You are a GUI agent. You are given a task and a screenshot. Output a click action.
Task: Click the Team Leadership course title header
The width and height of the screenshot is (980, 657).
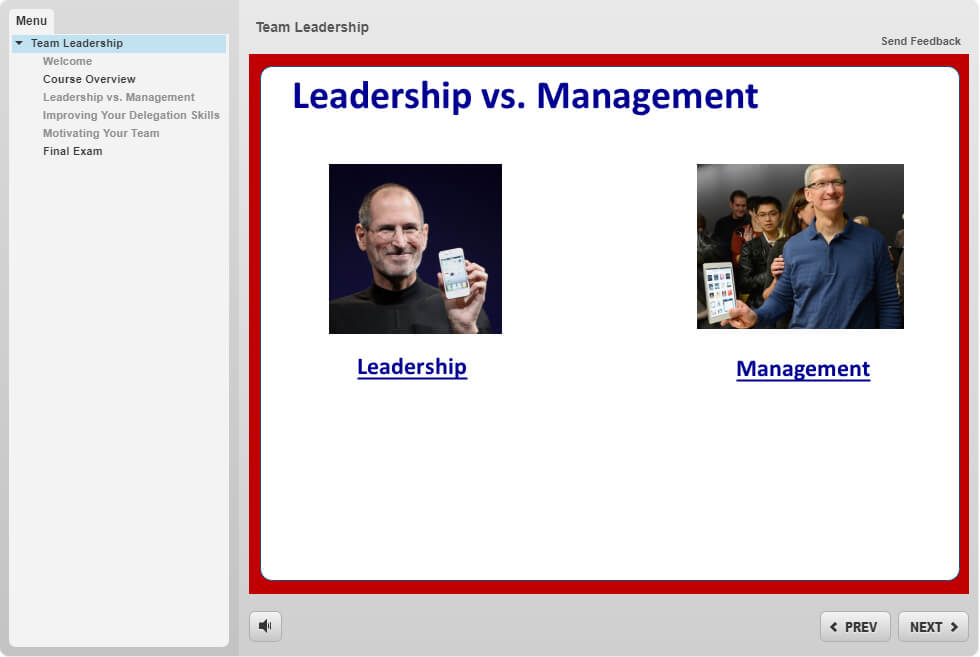click(312, 28)
